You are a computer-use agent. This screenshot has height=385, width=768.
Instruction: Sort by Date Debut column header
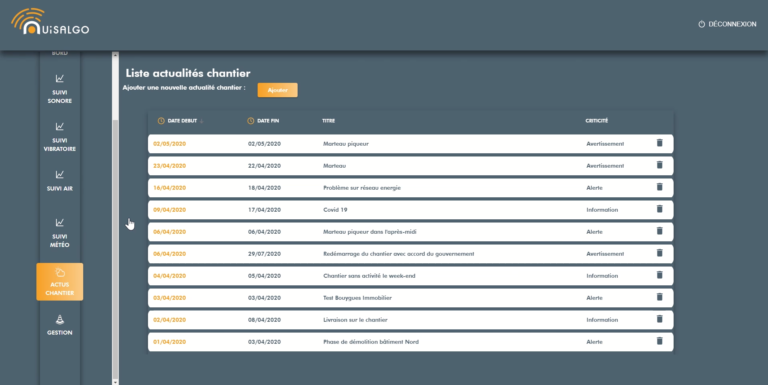(x=182, y=120)
